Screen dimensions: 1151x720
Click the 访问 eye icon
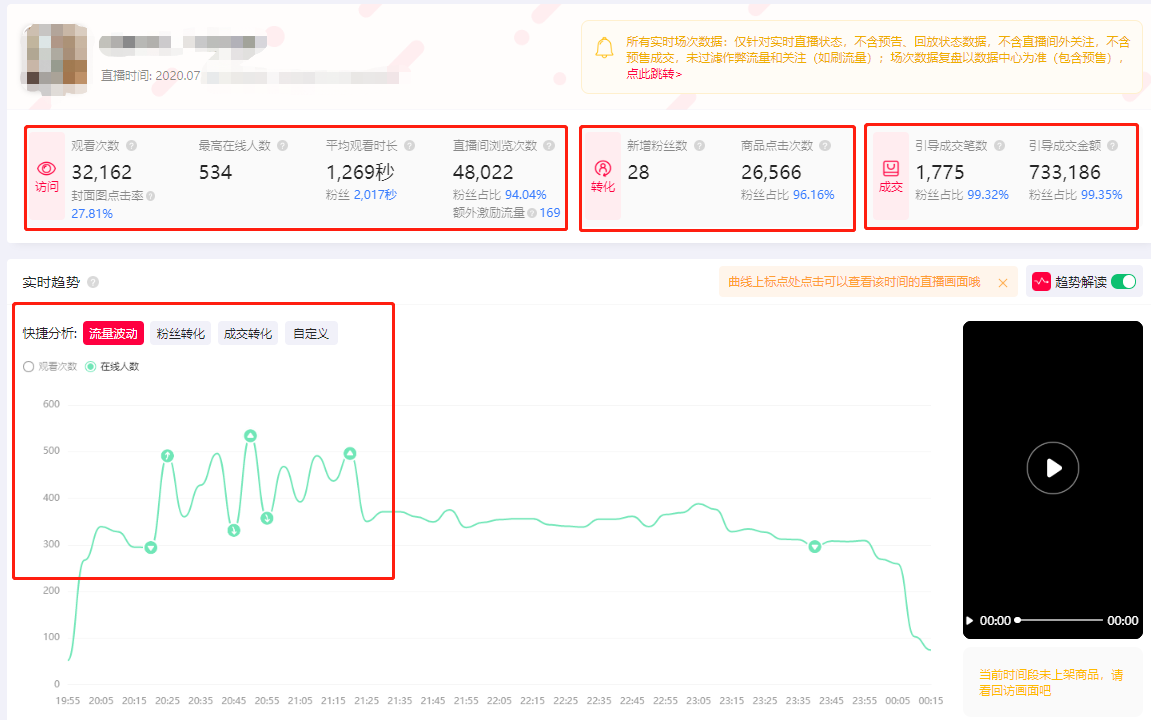(46, 169)
